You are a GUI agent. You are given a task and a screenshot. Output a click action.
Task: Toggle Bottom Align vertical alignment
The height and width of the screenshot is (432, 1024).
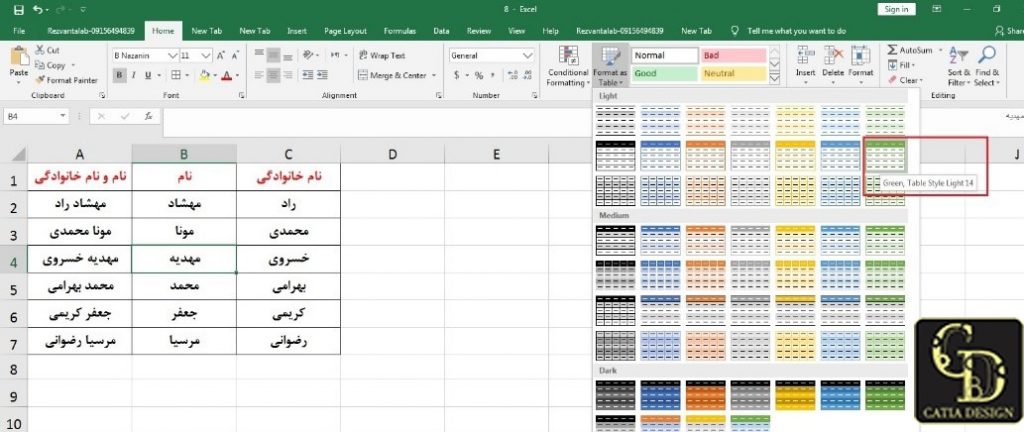coord(288,55)
